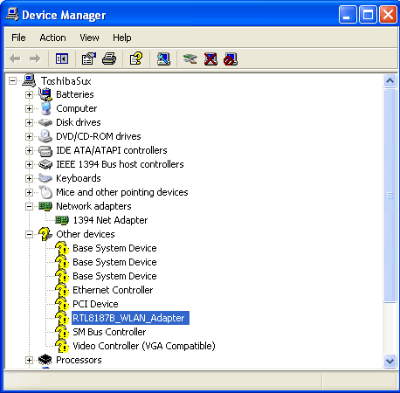Open the File menu
Image resolution: width=400 pixels, height=393 pixels.
pos(18,38)
